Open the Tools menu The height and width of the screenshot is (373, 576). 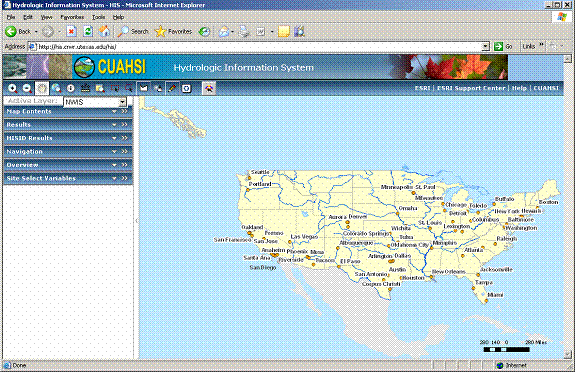(x=98, y=17)
